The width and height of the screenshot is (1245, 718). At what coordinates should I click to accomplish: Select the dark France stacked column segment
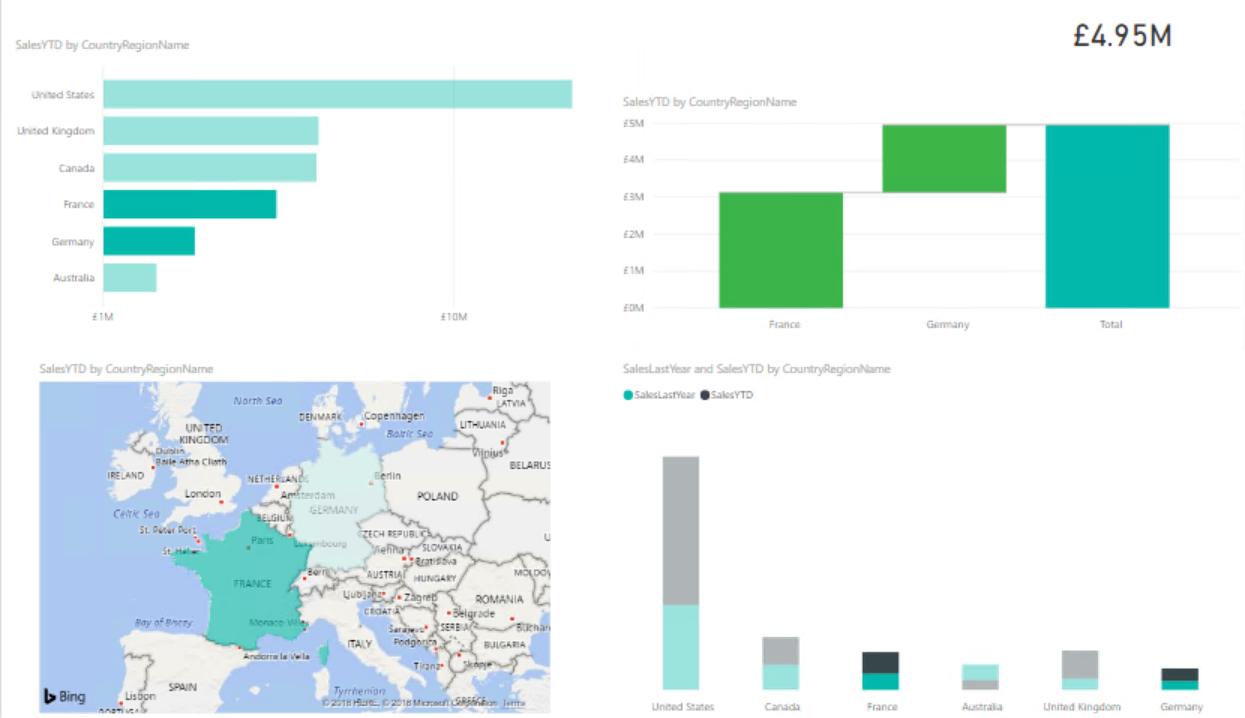coord(880,662)
